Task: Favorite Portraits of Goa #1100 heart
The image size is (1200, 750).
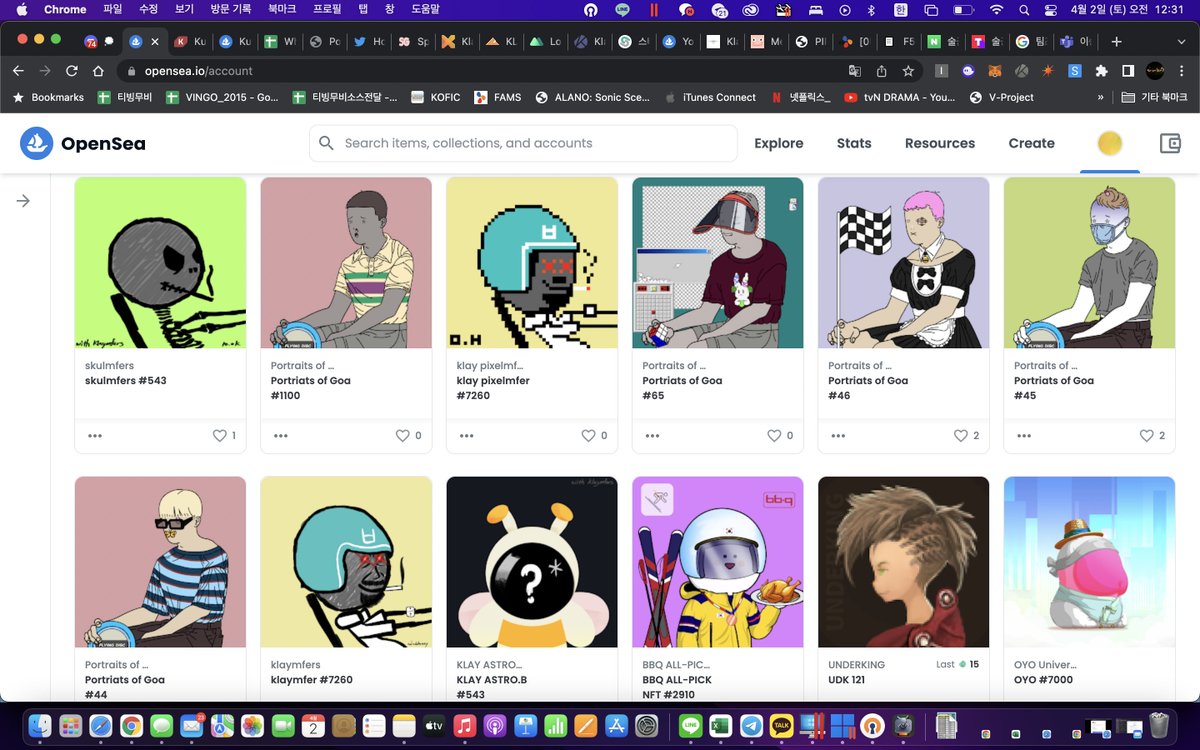Action: (x=403, y=435)
